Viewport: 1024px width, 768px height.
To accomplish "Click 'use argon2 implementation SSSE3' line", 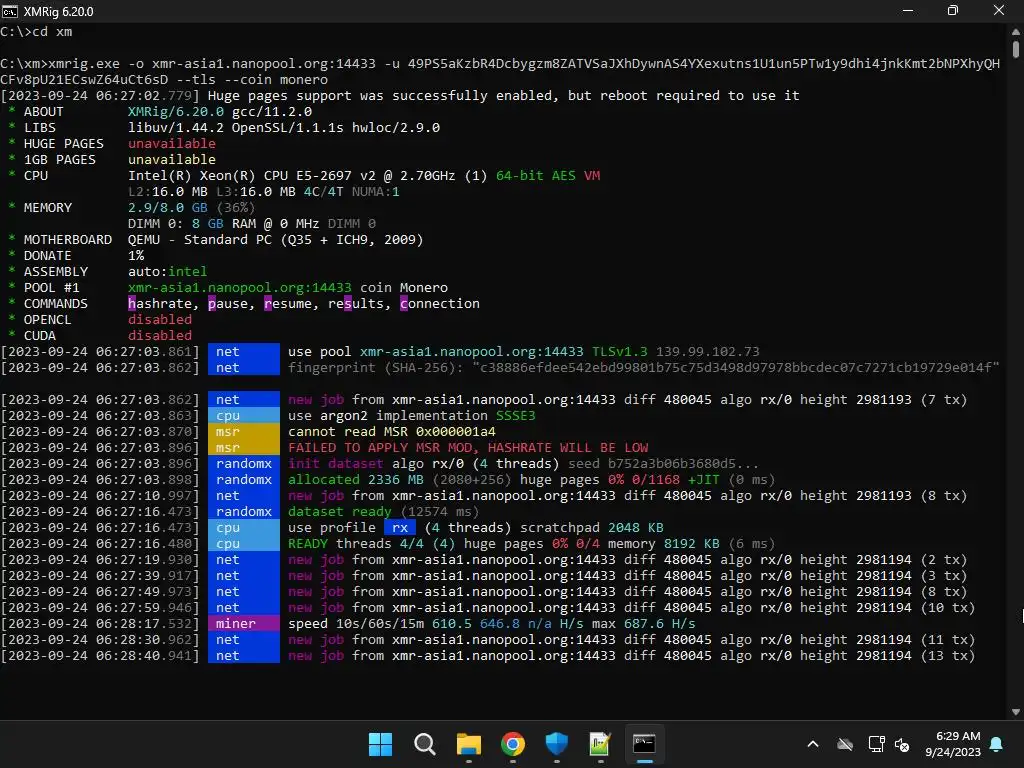I will tap(411, 415).
